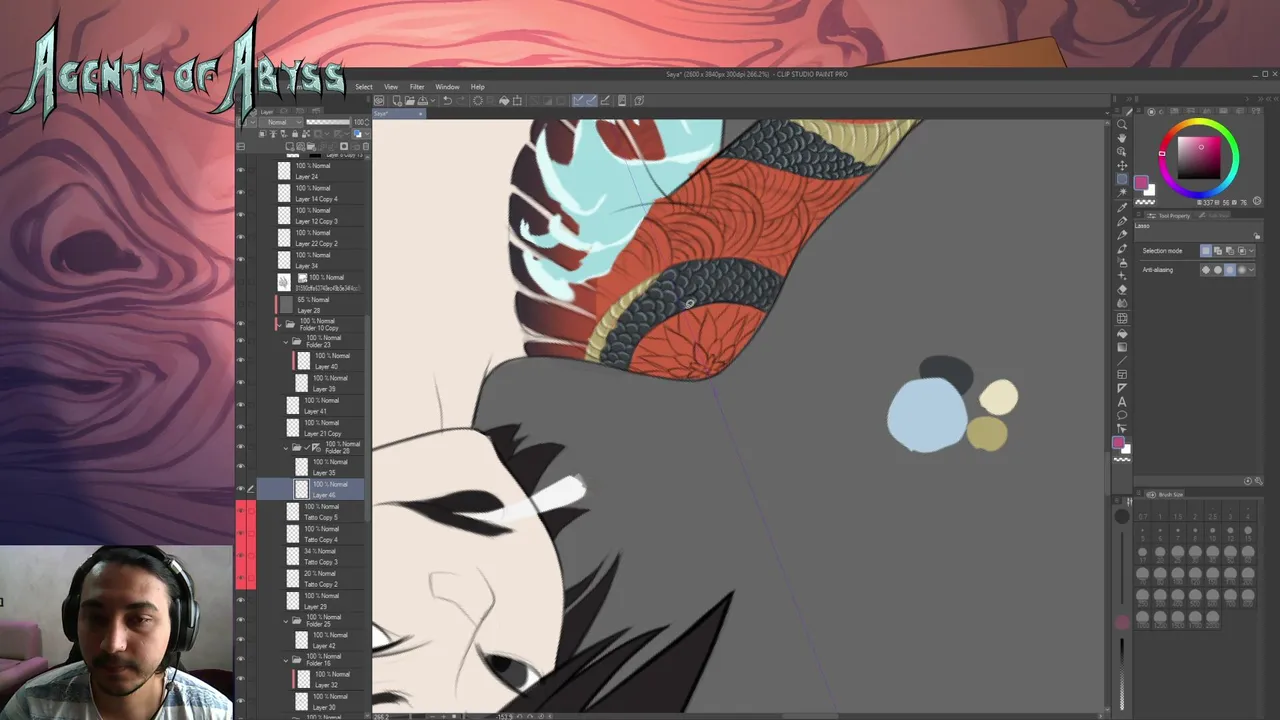Toggle visibility of Layer 29
This screenshot has width=1280, height=720.
240,600
